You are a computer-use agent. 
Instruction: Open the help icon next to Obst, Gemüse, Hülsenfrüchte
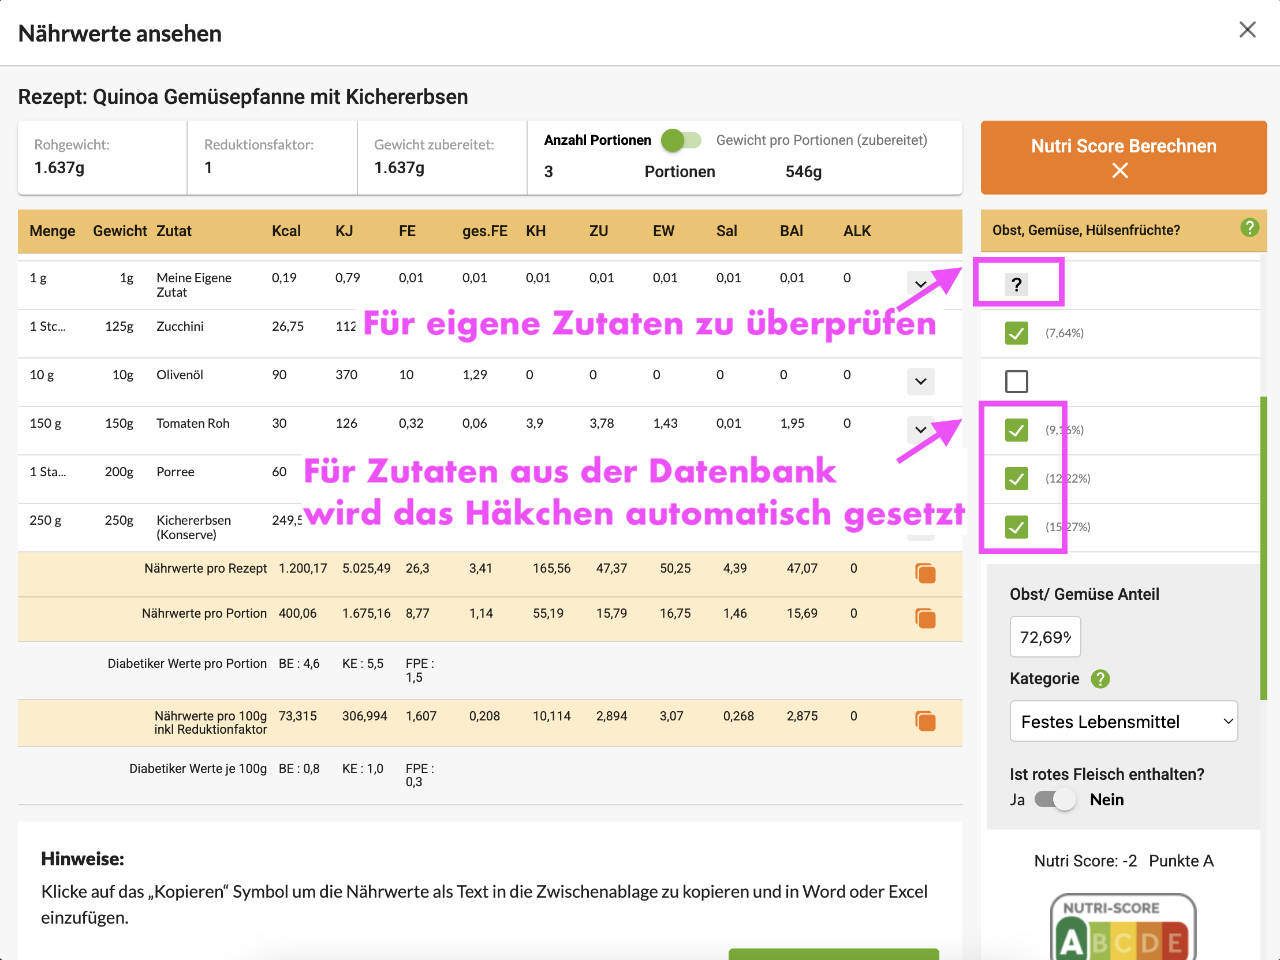coord(1249,227)
